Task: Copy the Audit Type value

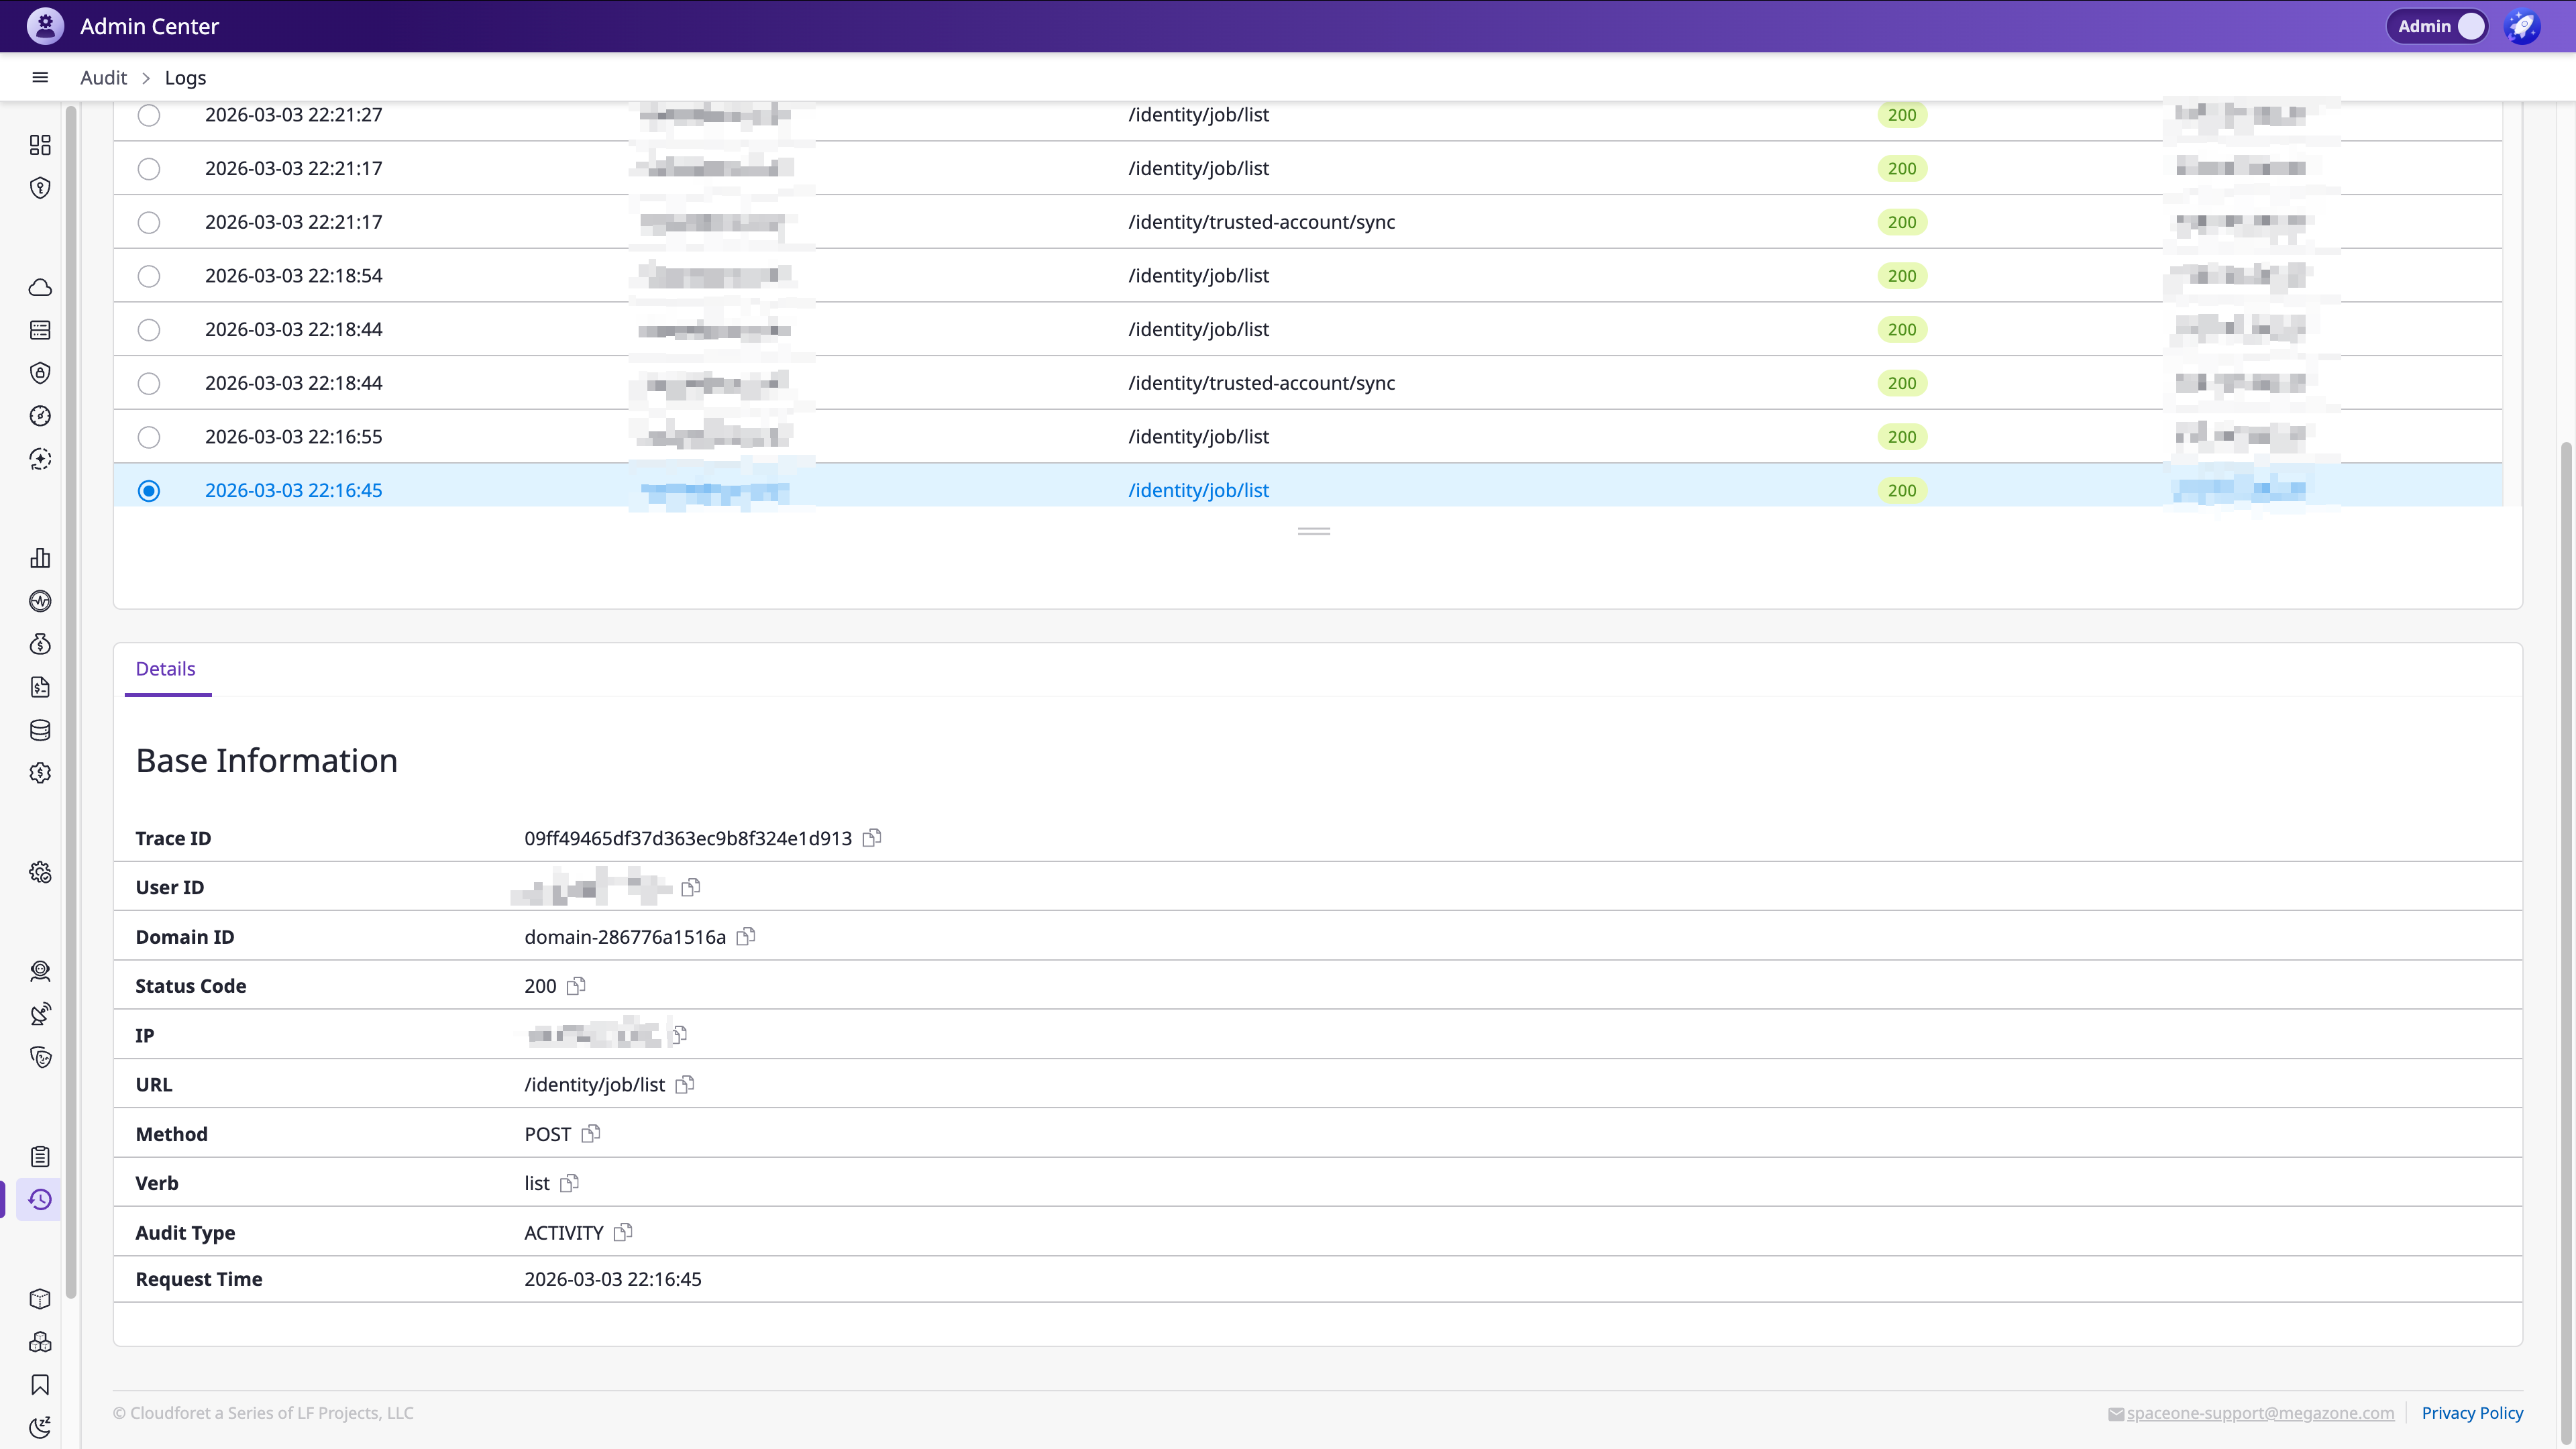Action: [x=623, y=1233]
